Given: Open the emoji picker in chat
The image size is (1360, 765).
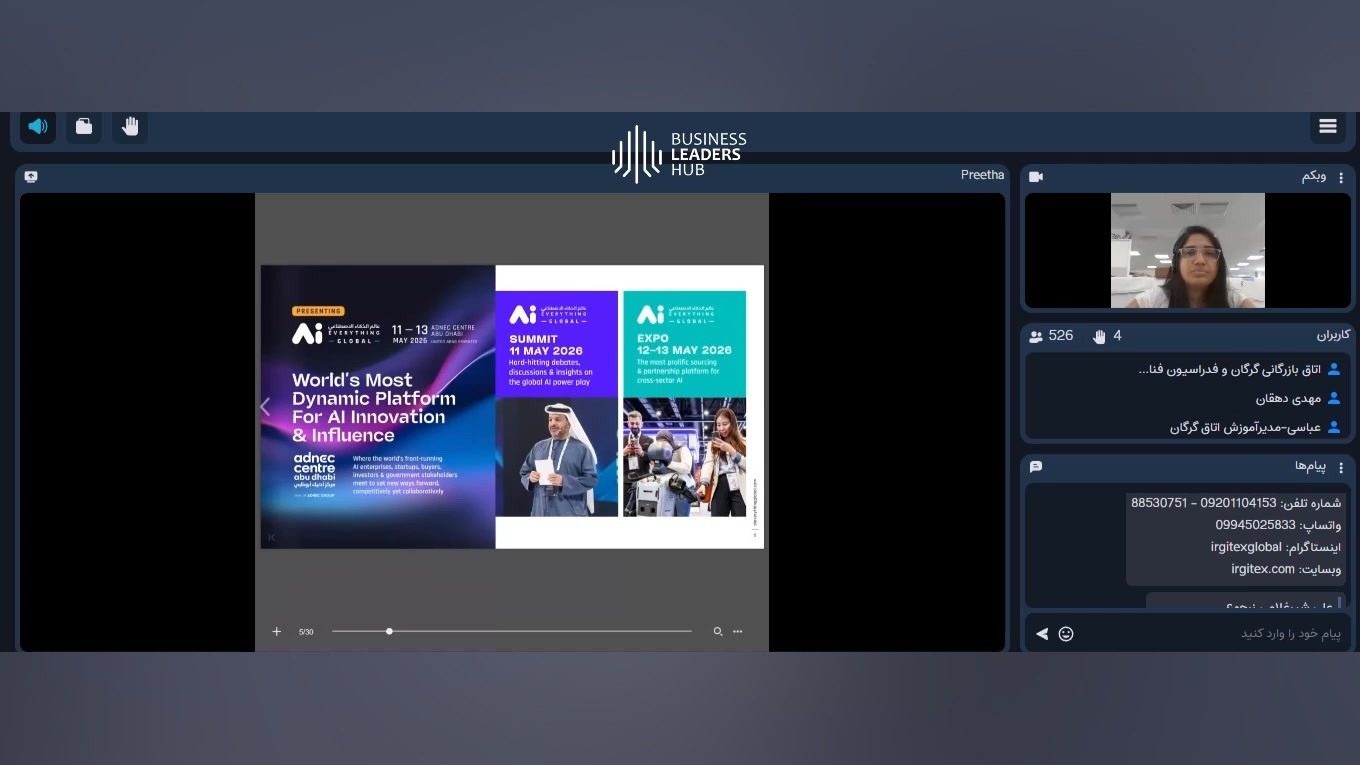Looking at the screenshot, I should pos(1066,634).
